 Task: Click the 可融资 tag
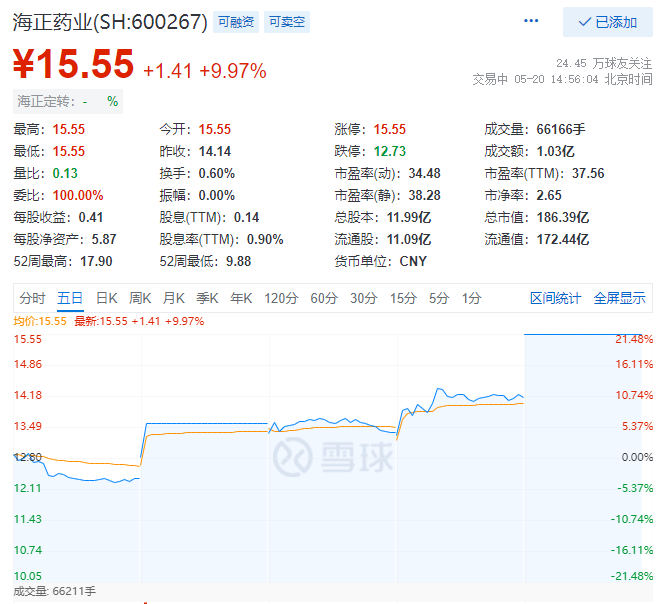click(236, 22)
